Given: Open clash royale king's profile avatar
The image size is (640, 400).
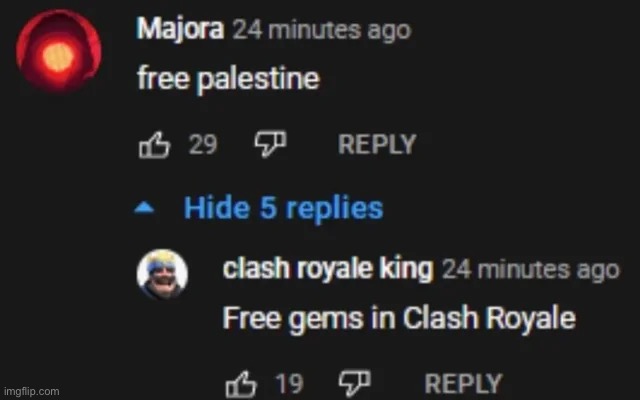Looking at the screenshot, I should 162,274.
